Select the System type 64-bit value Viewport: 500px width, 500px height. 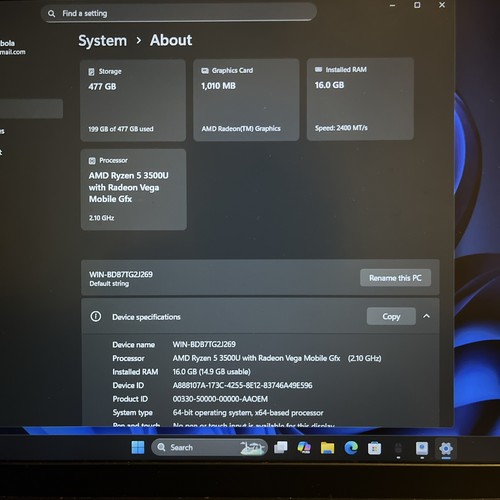(248, 413)
